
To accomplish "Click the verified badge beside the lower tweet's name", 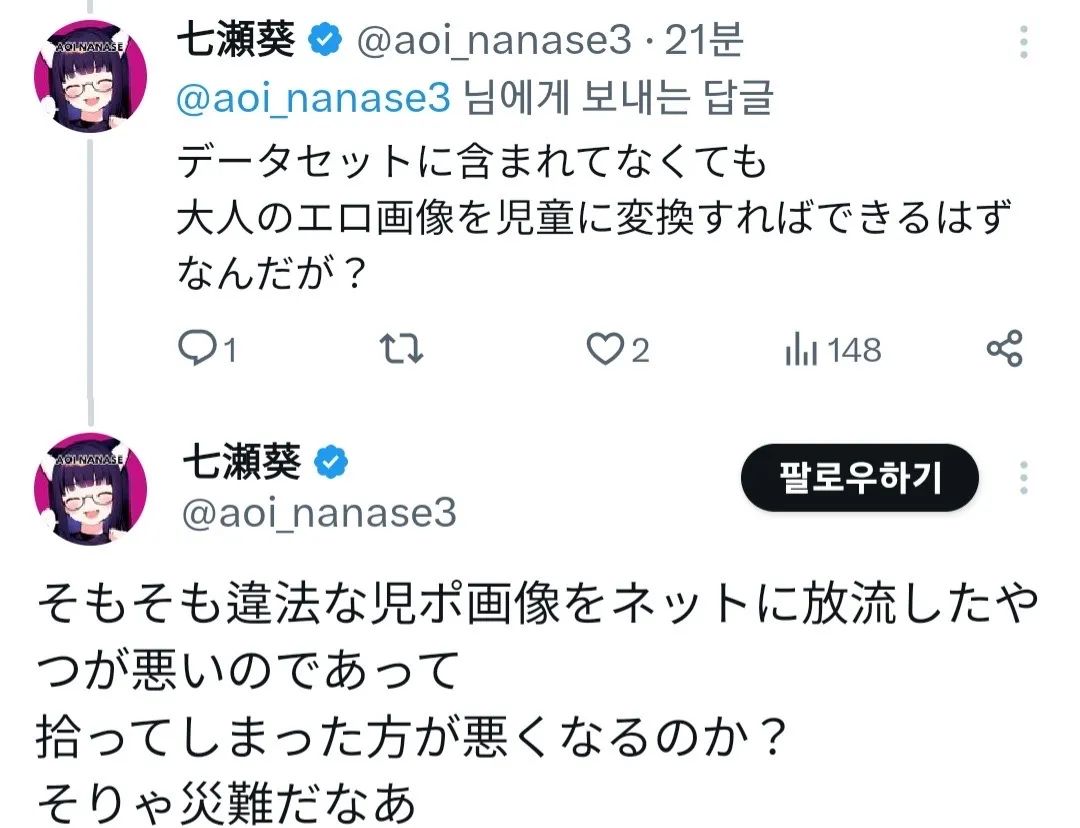I will pyautogui.click(x=331, y=461).
